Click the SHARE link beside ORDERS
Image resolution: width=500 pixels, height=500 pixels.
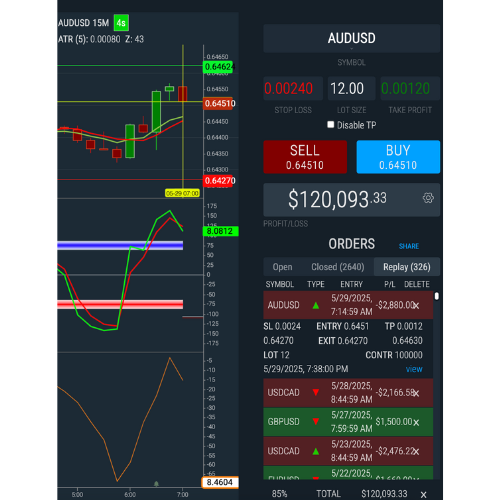tap(409, 246)
